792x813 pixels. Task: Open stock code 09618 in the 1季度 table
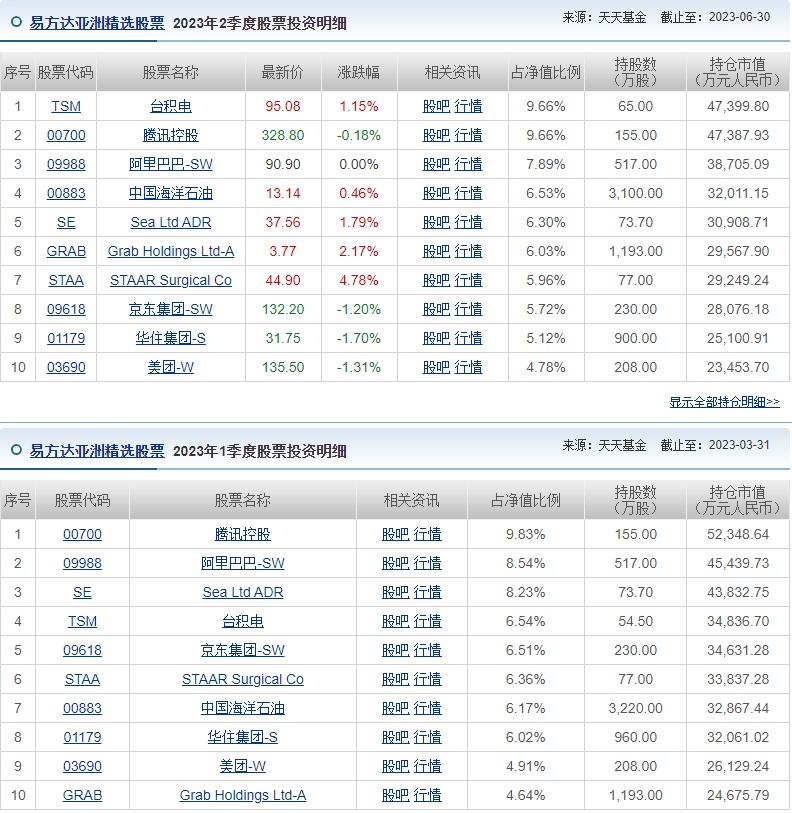click(x=82, y=650)
